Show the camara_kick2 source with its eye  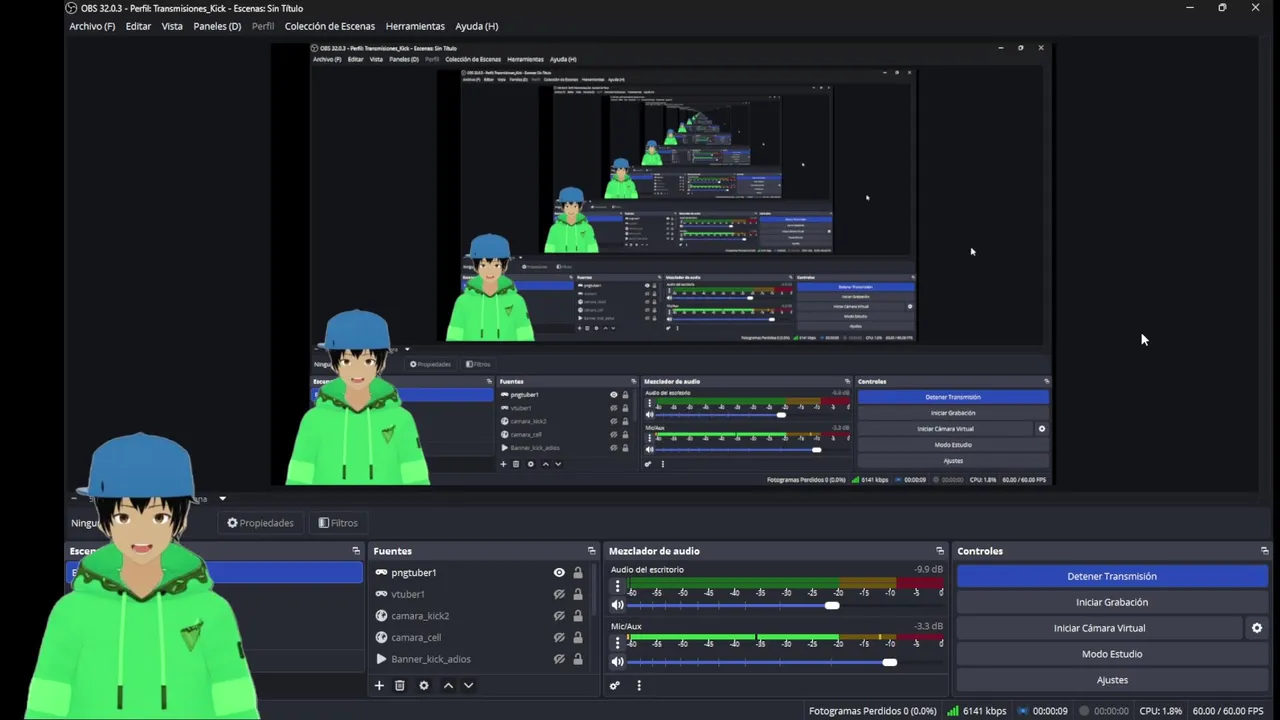[559, 616]
